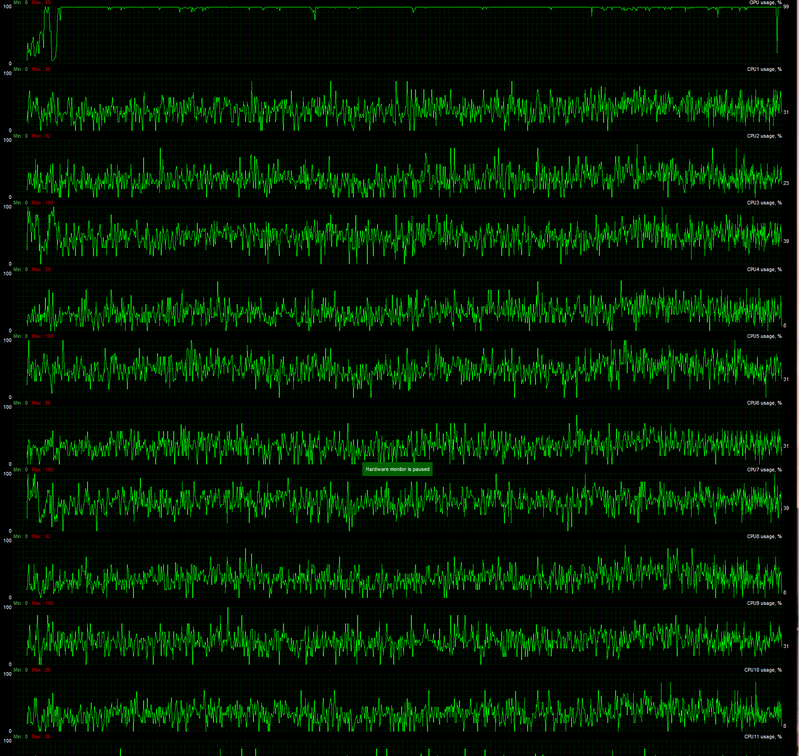Click inside the CPU2 usage graph

397,169
